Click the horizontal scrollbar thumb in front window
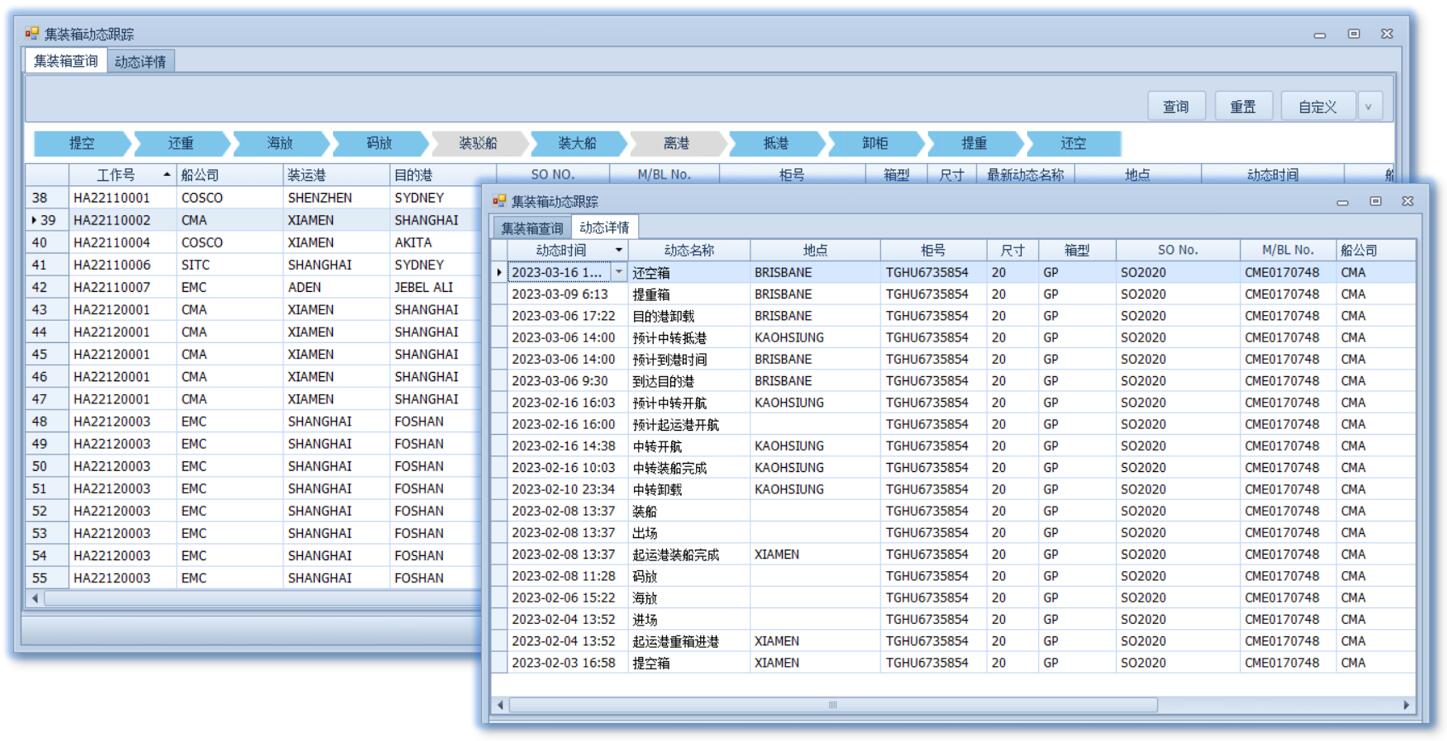1447x741 pixels. 832,705
